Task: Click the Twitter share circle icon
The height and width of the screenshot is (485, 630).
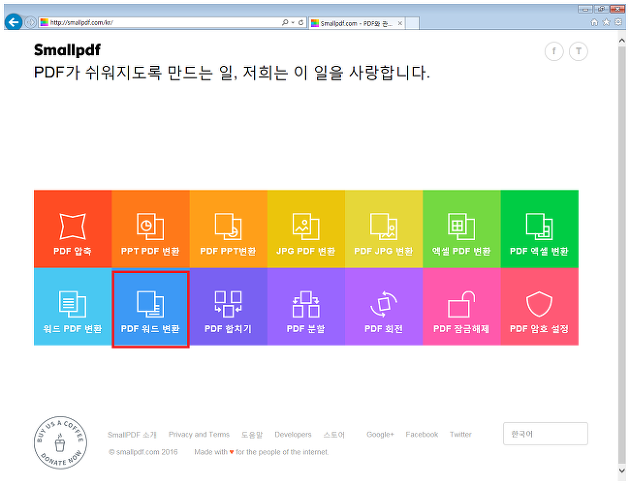Action: coord(578,51)
